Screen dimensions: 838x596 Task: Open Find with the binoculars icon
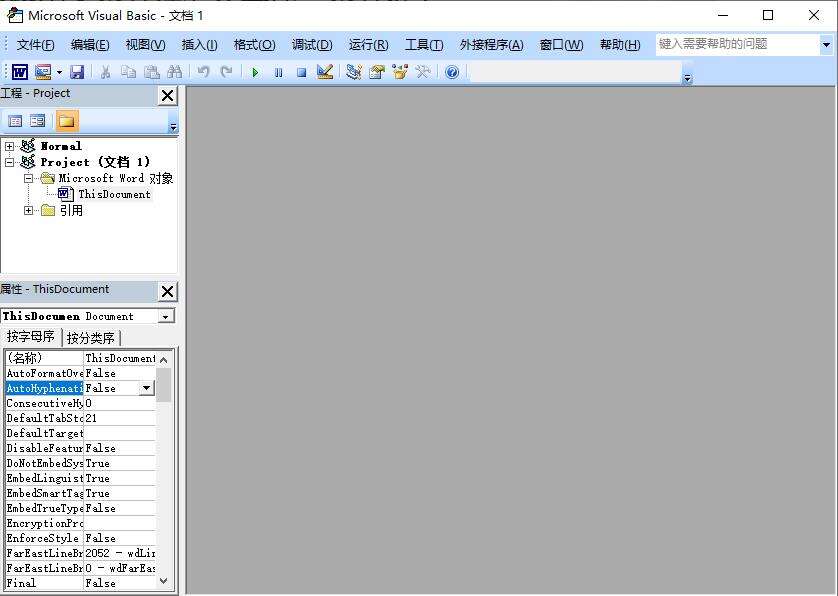175,72
